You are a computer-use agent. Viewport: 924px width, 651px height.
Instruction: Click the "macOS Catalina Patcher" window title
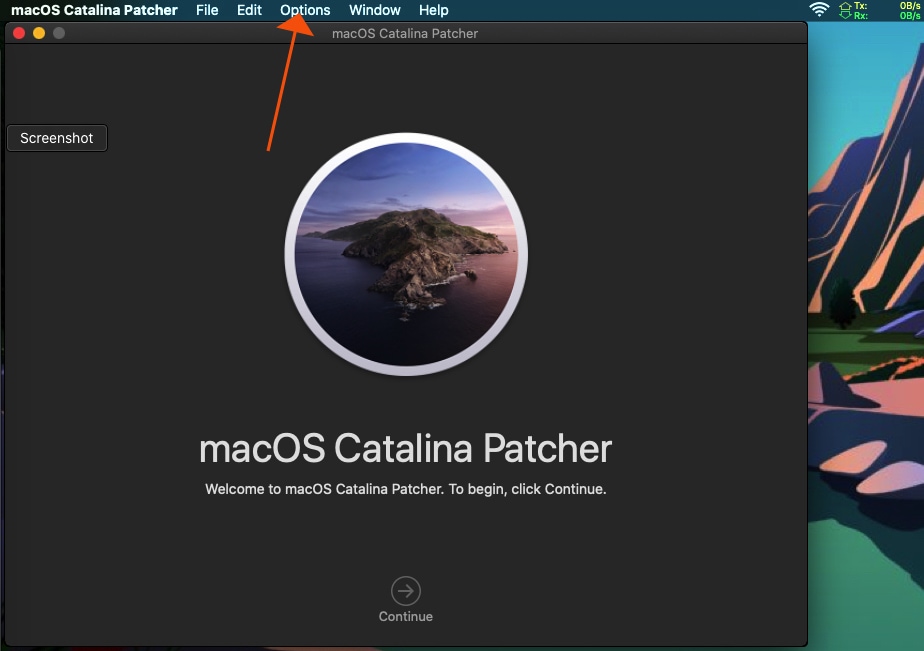[x=405, y=34]
